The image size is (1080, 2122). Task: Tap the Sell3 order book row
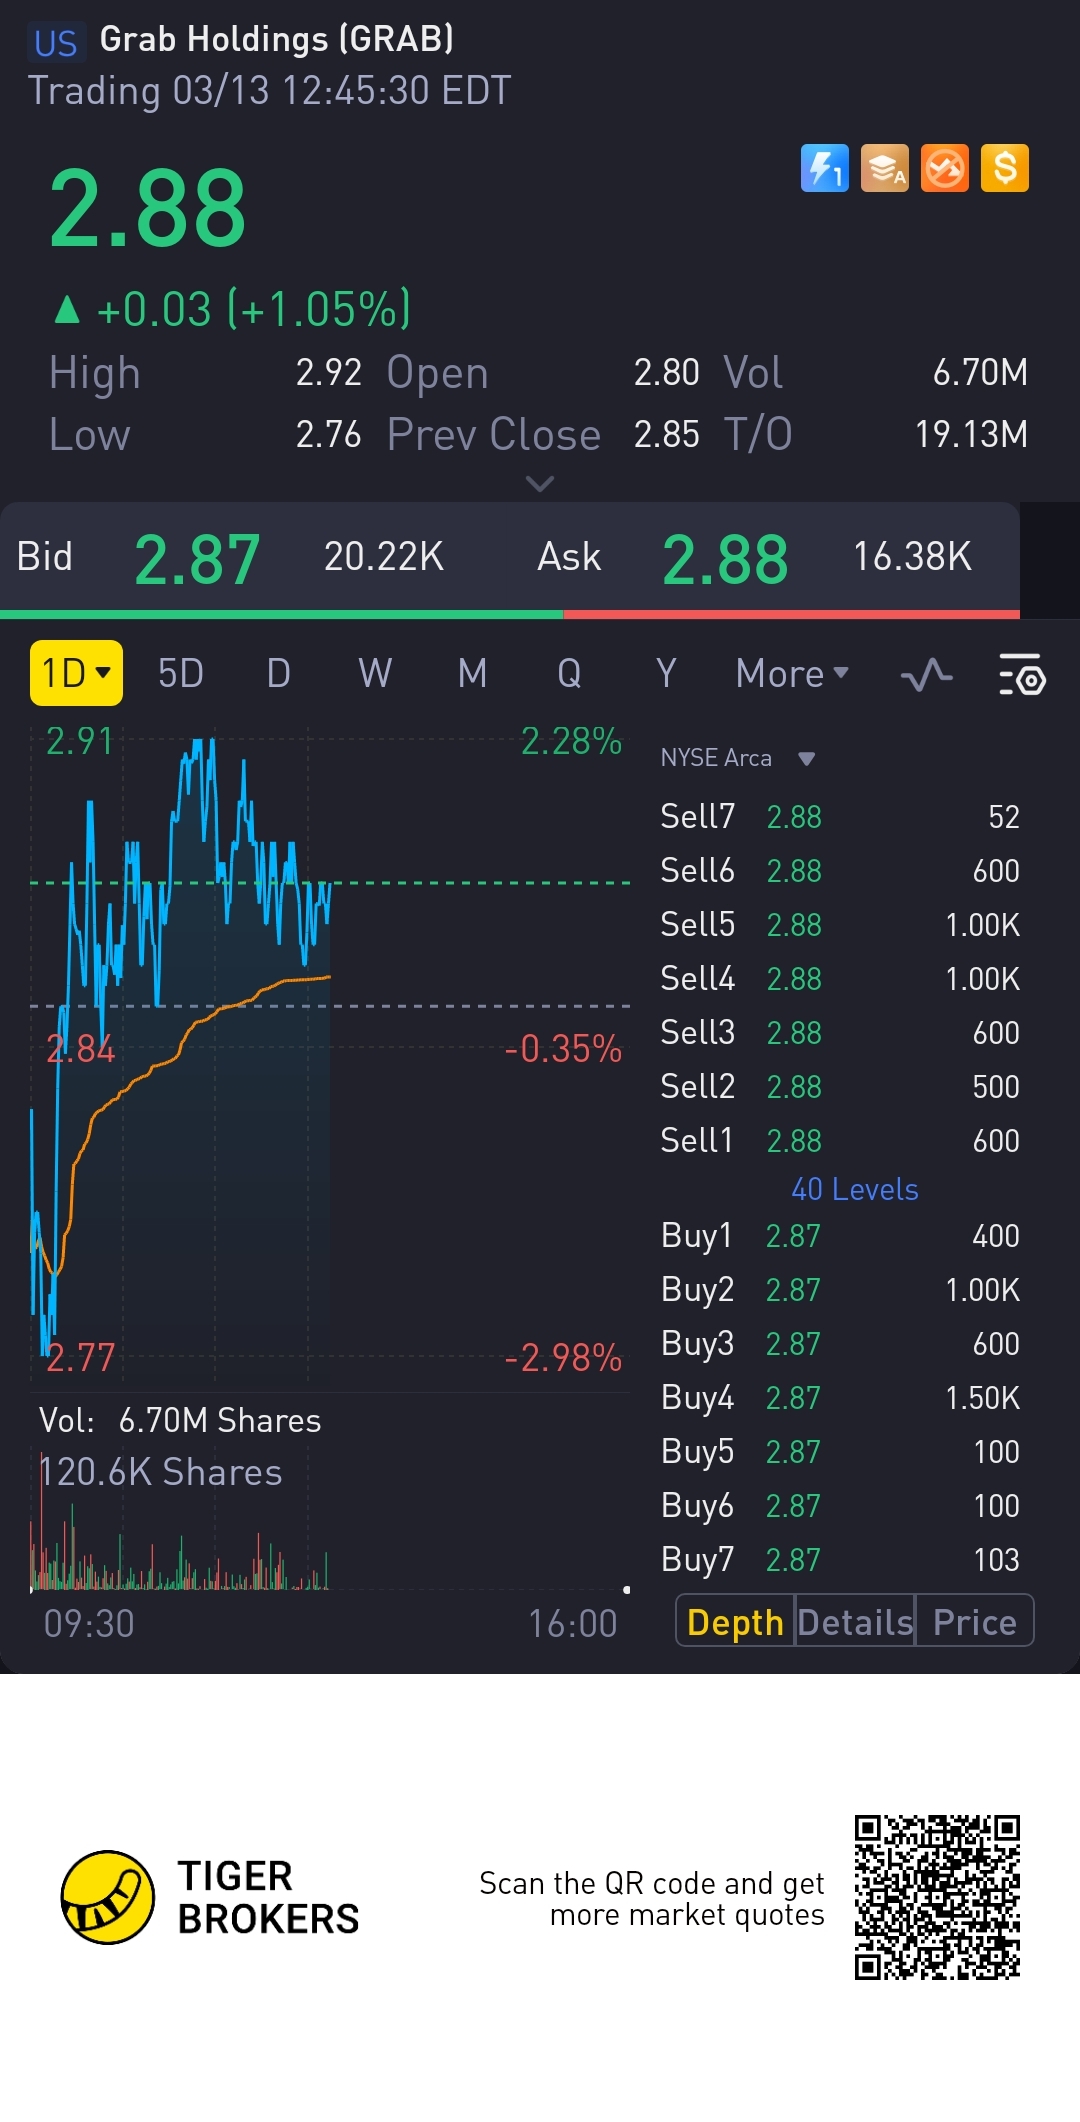pos(840,1033)
